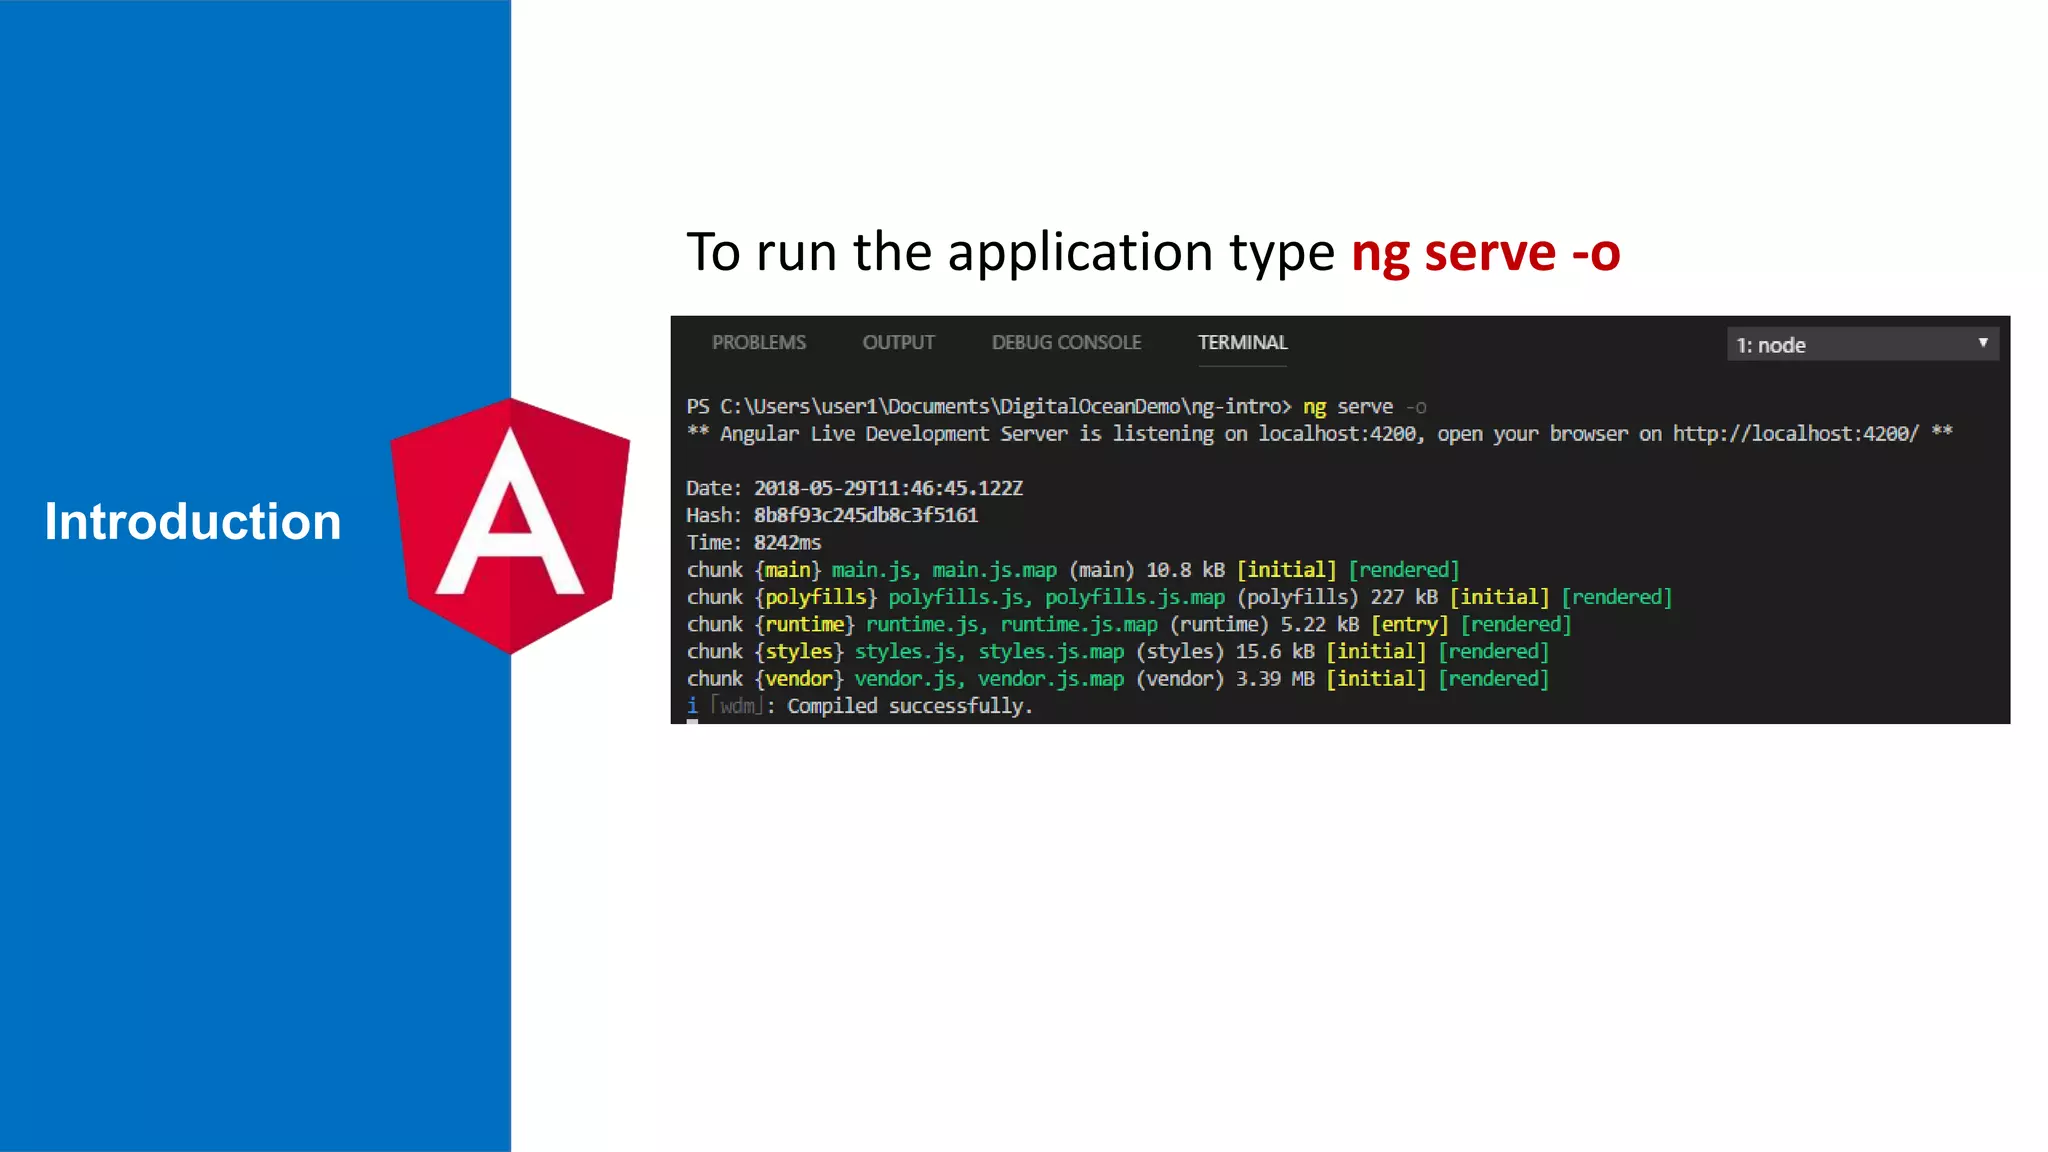The width and height of the screenshot is (2048, 1152).
Task: Click the typed 'ng serve -o' command line
Action: (x=1363, y=407)
